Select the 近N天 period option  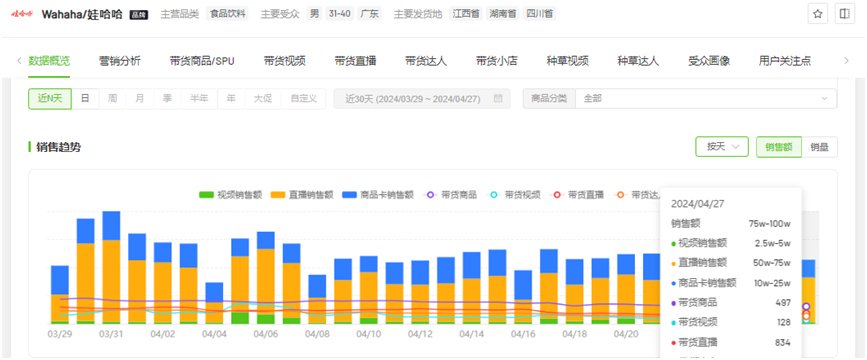pyautogui.click(x=50, y=99)
